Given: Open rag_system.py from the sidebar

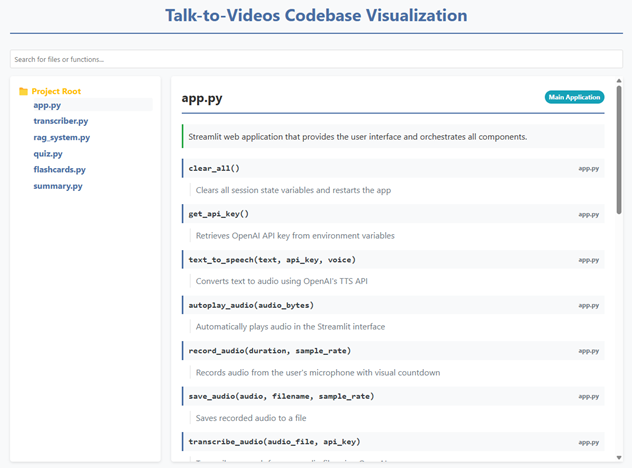Looking at the screenshot, I should click(x=61, y=137).
